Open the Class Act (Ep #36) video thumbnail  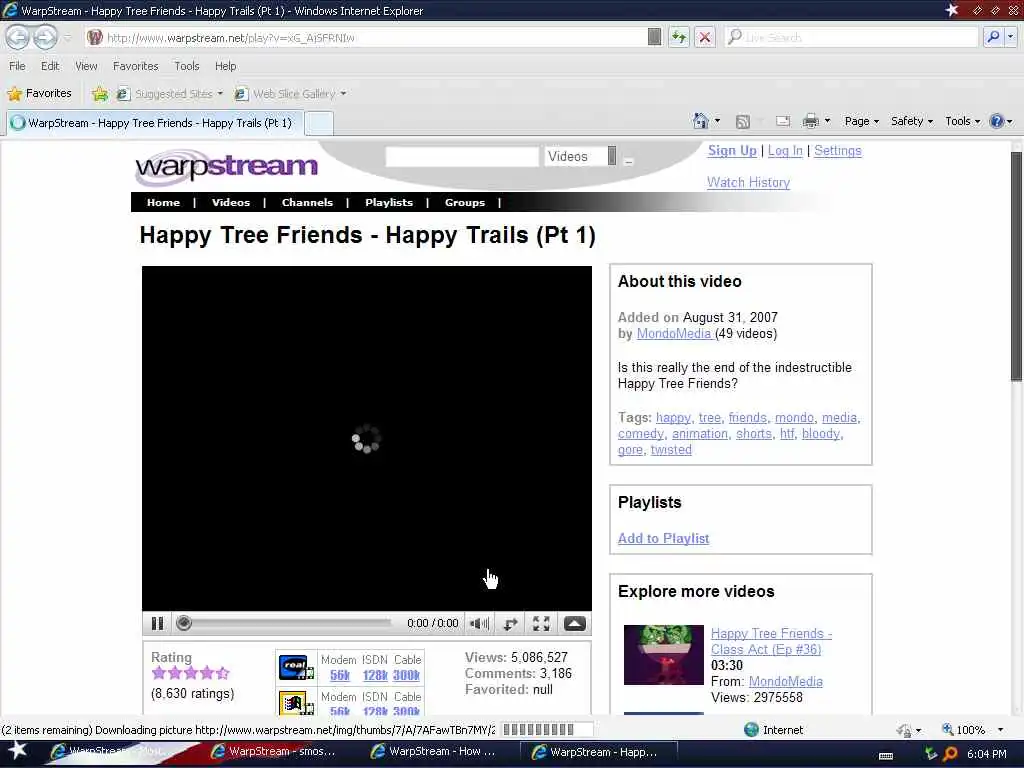664,654
